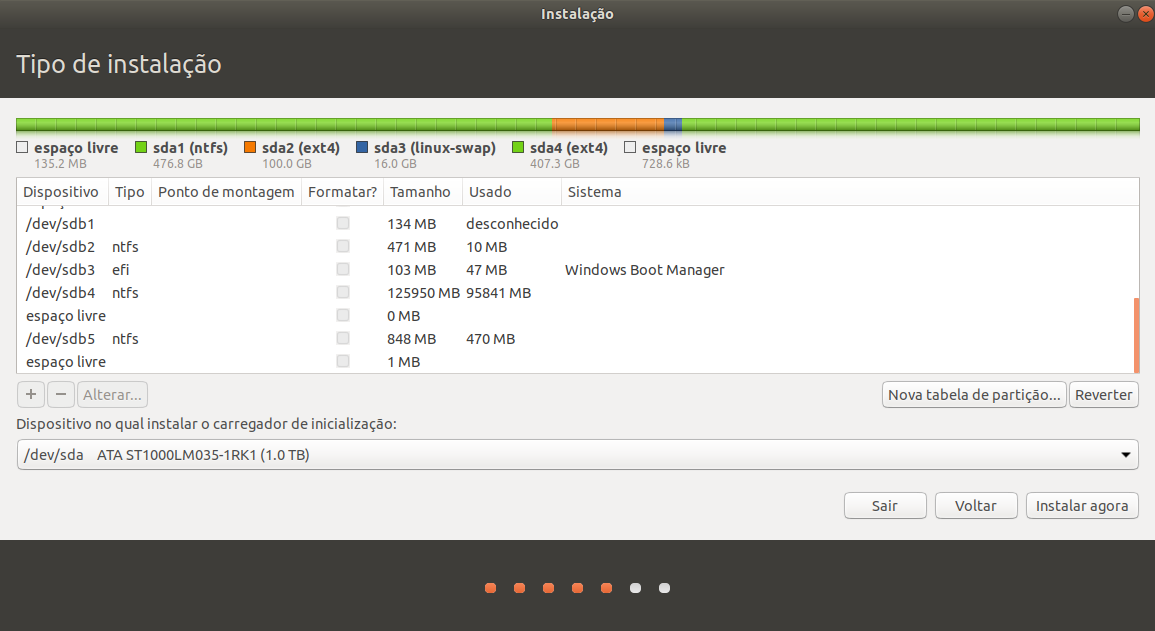Click the blue sda3 linux-swap legend square
The width and height of the screenshot is (1155, 631).
click(x=362, y=148)
